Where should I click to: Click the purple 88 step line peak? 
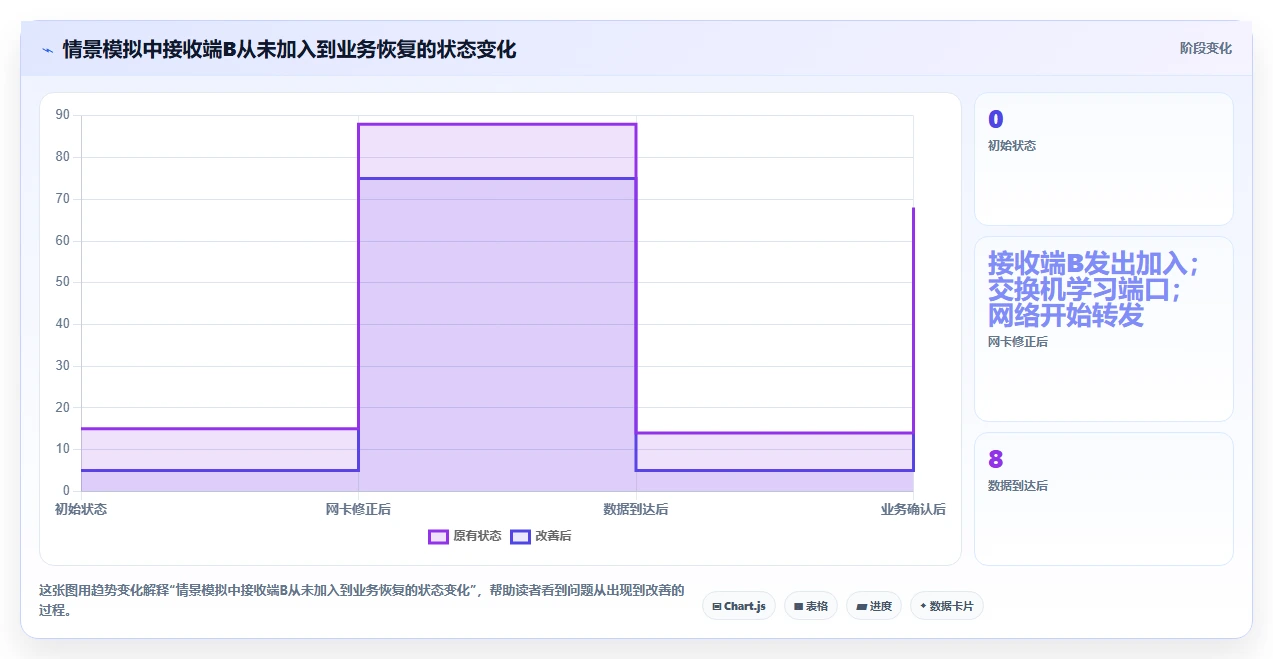pos(497,124)
